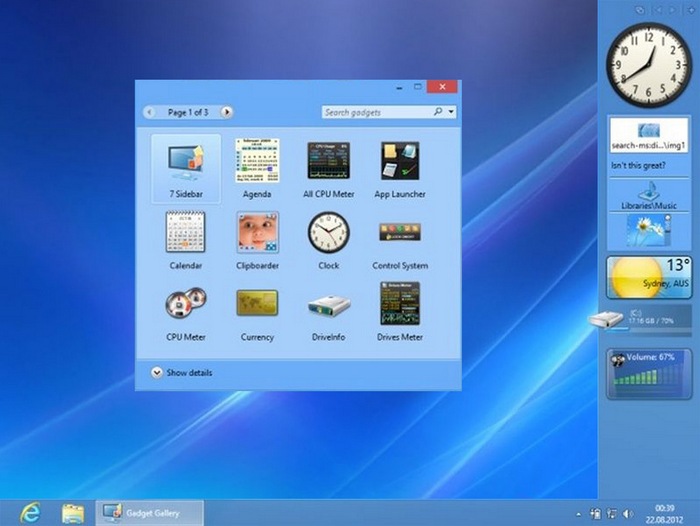Select the Control System gadget icon

coord(400,232)
